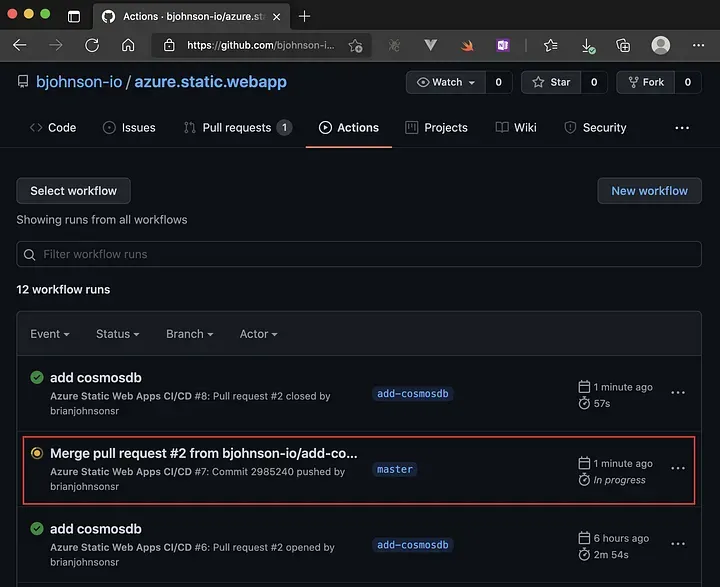Open the Merge pull request #2 run

tap(203, 453)
